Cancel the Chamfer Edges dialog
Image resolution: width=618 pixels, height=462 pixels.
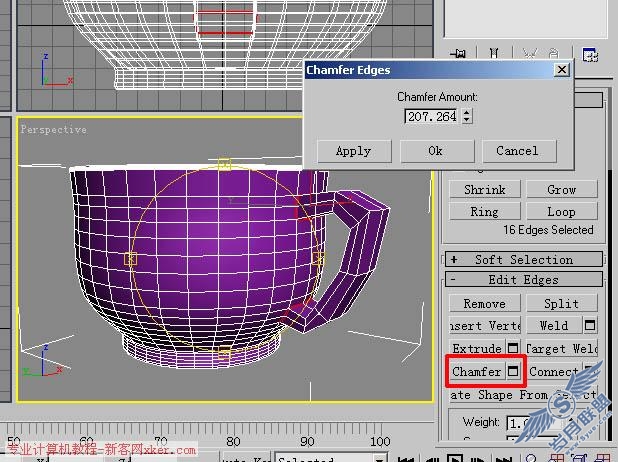coord(519,151)
